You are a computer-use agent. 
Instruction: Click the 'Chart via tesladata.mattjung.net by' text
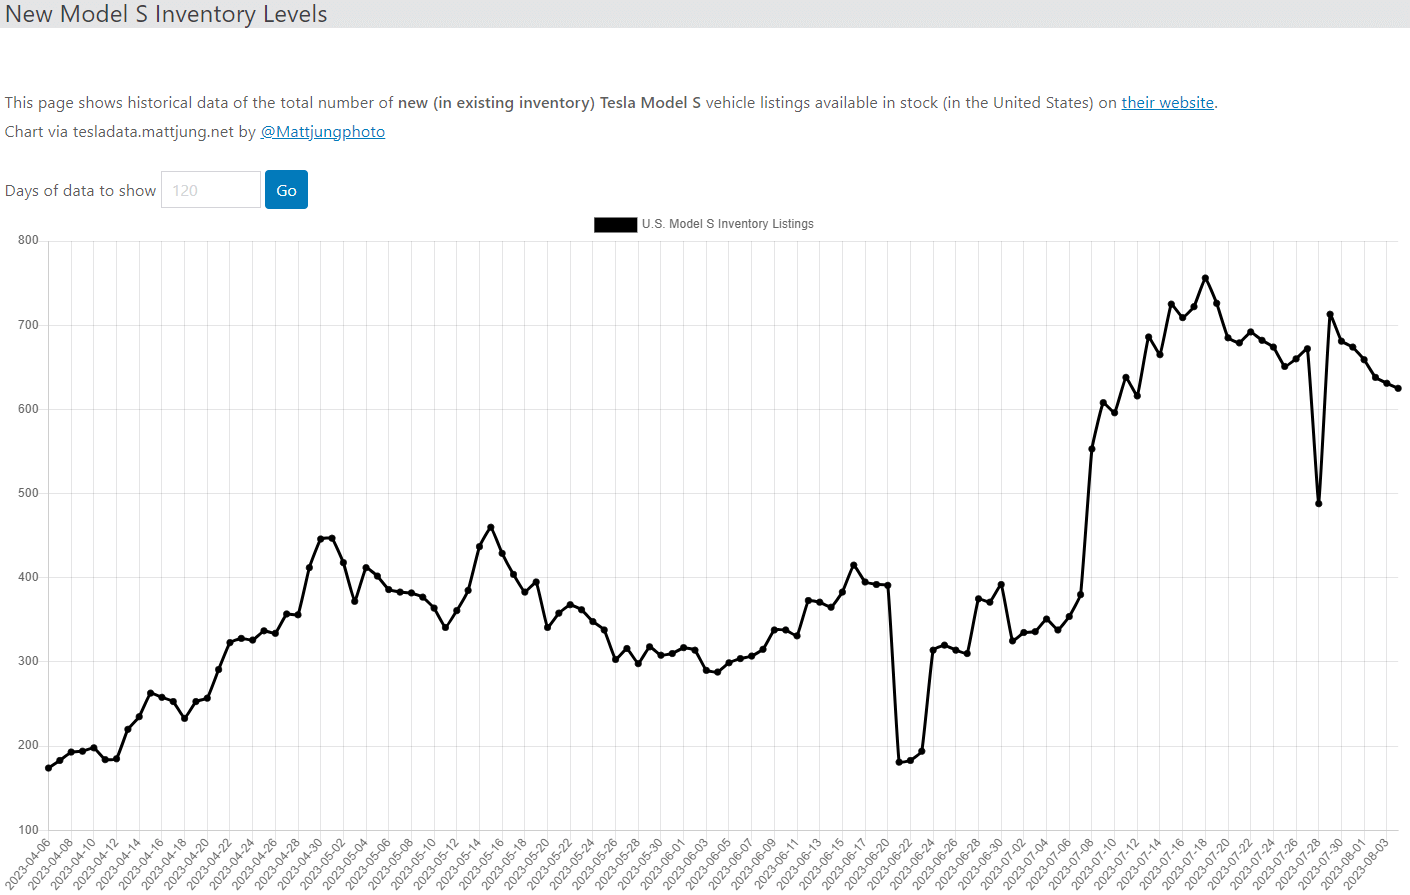tap(130, 132)
